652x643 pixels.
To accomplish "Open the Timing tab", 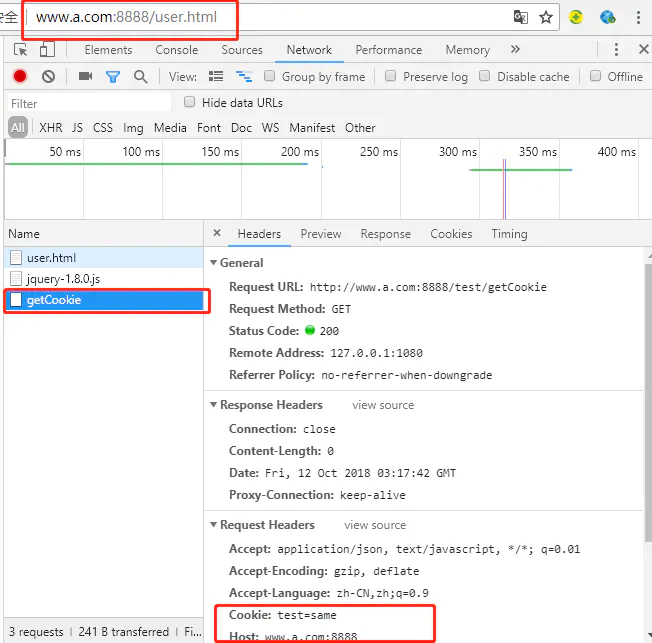I will (509, 234).
